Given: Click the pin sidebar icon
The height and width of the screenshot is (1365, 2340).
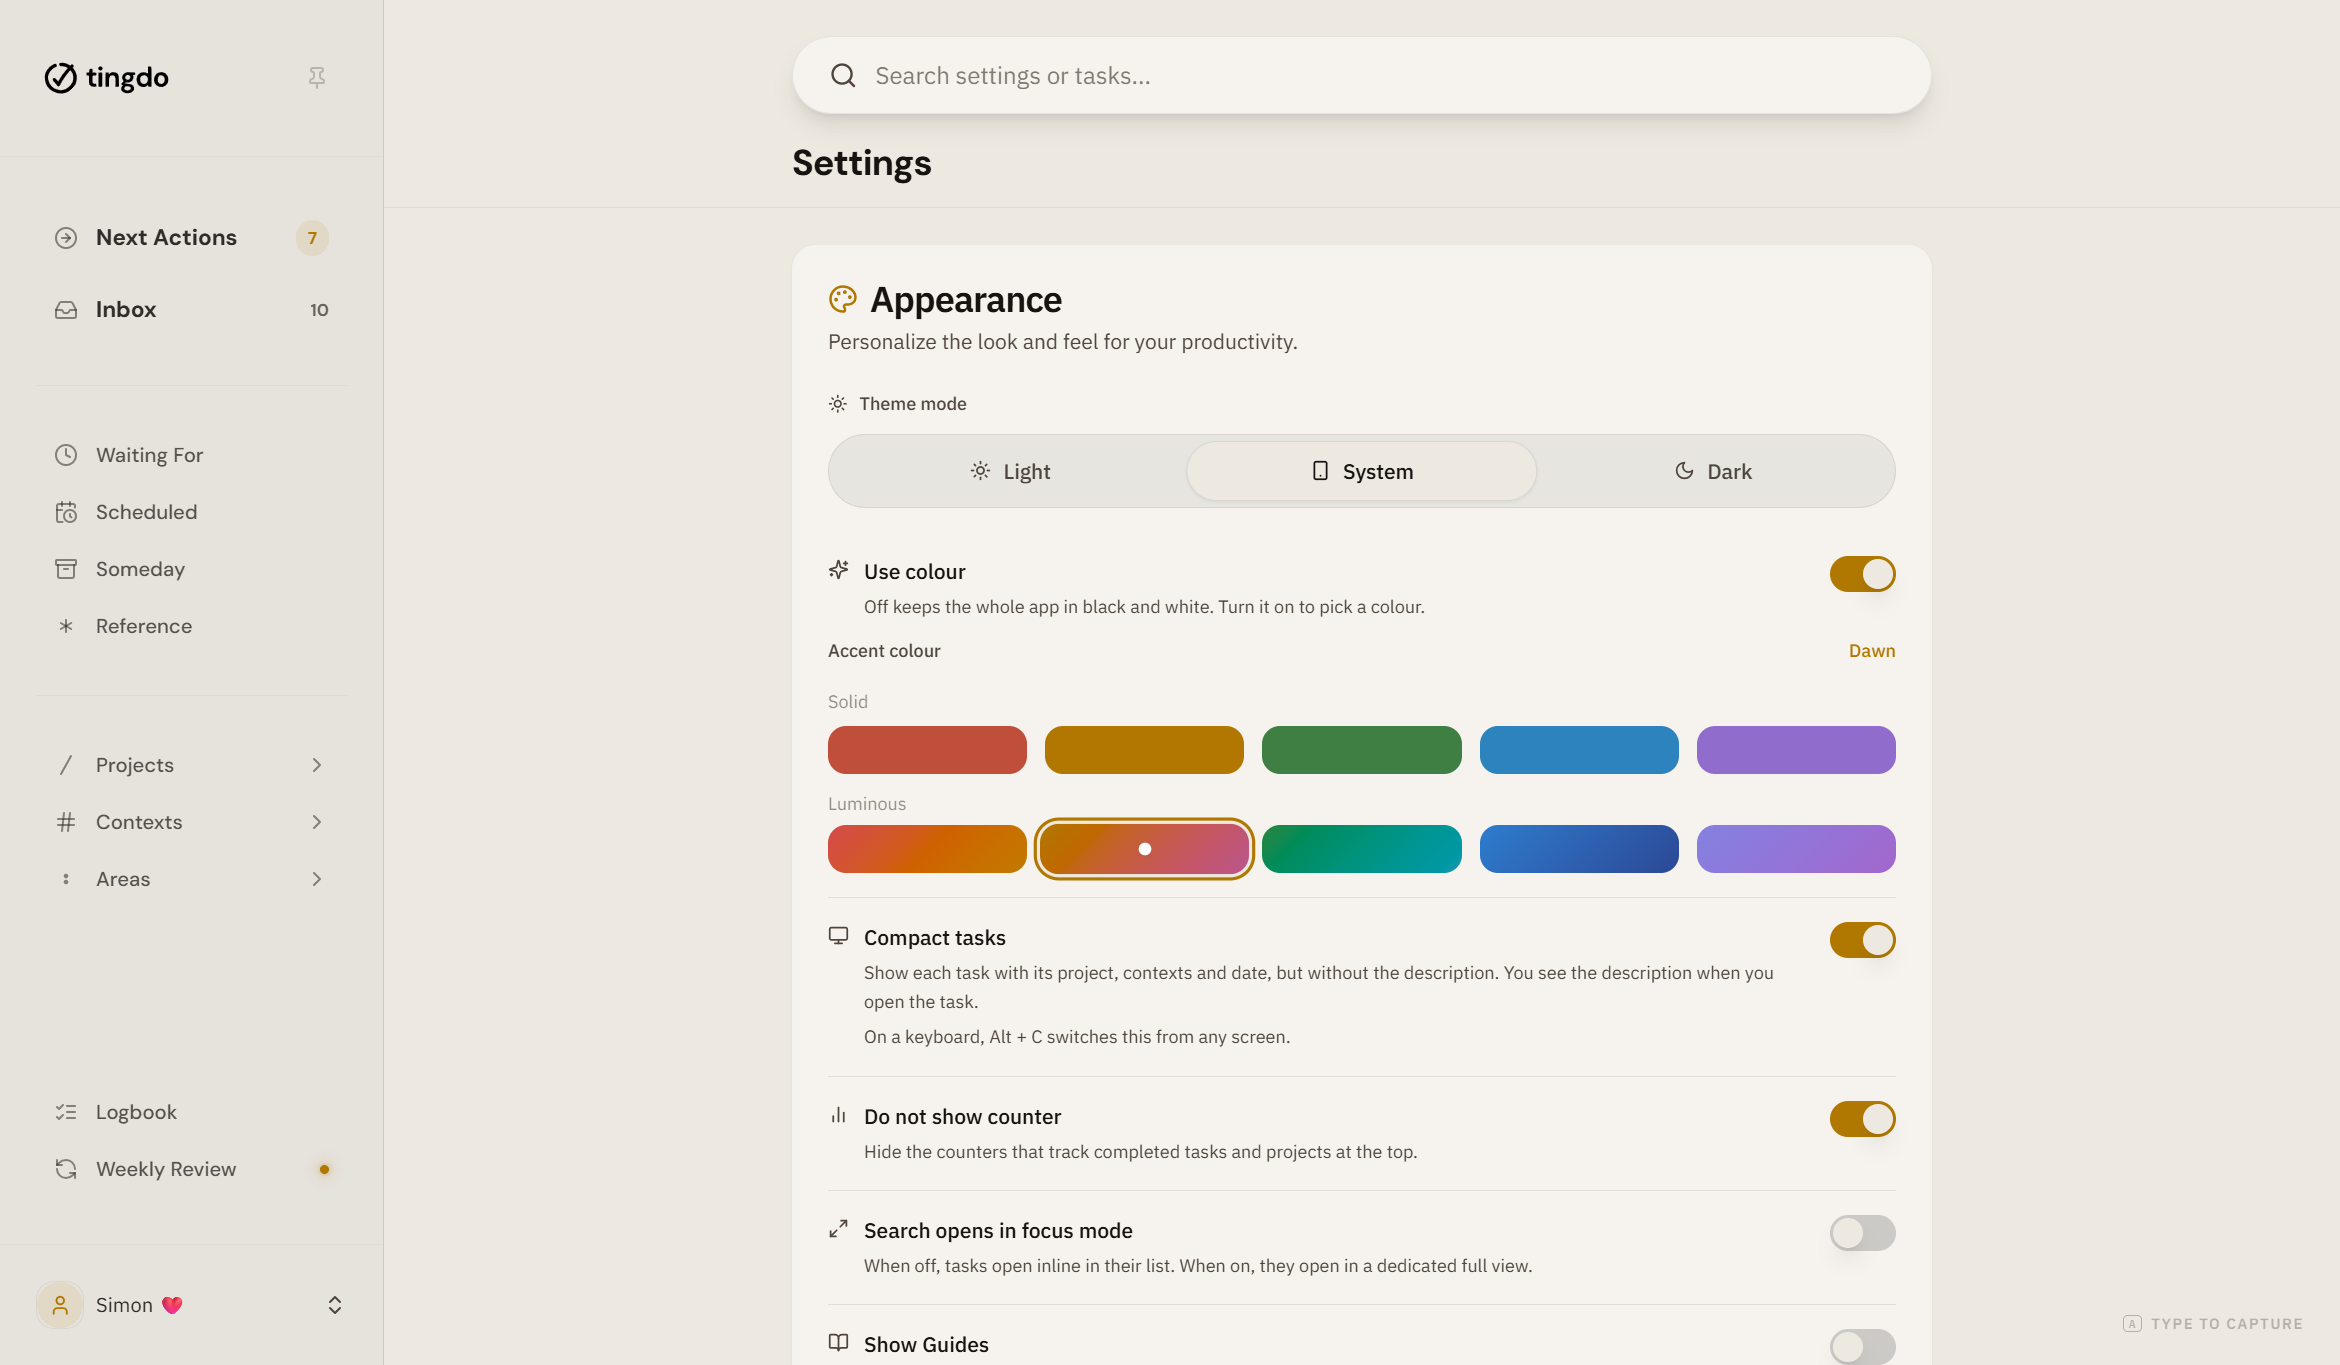Looking at the screenshot, I should 317,77.
